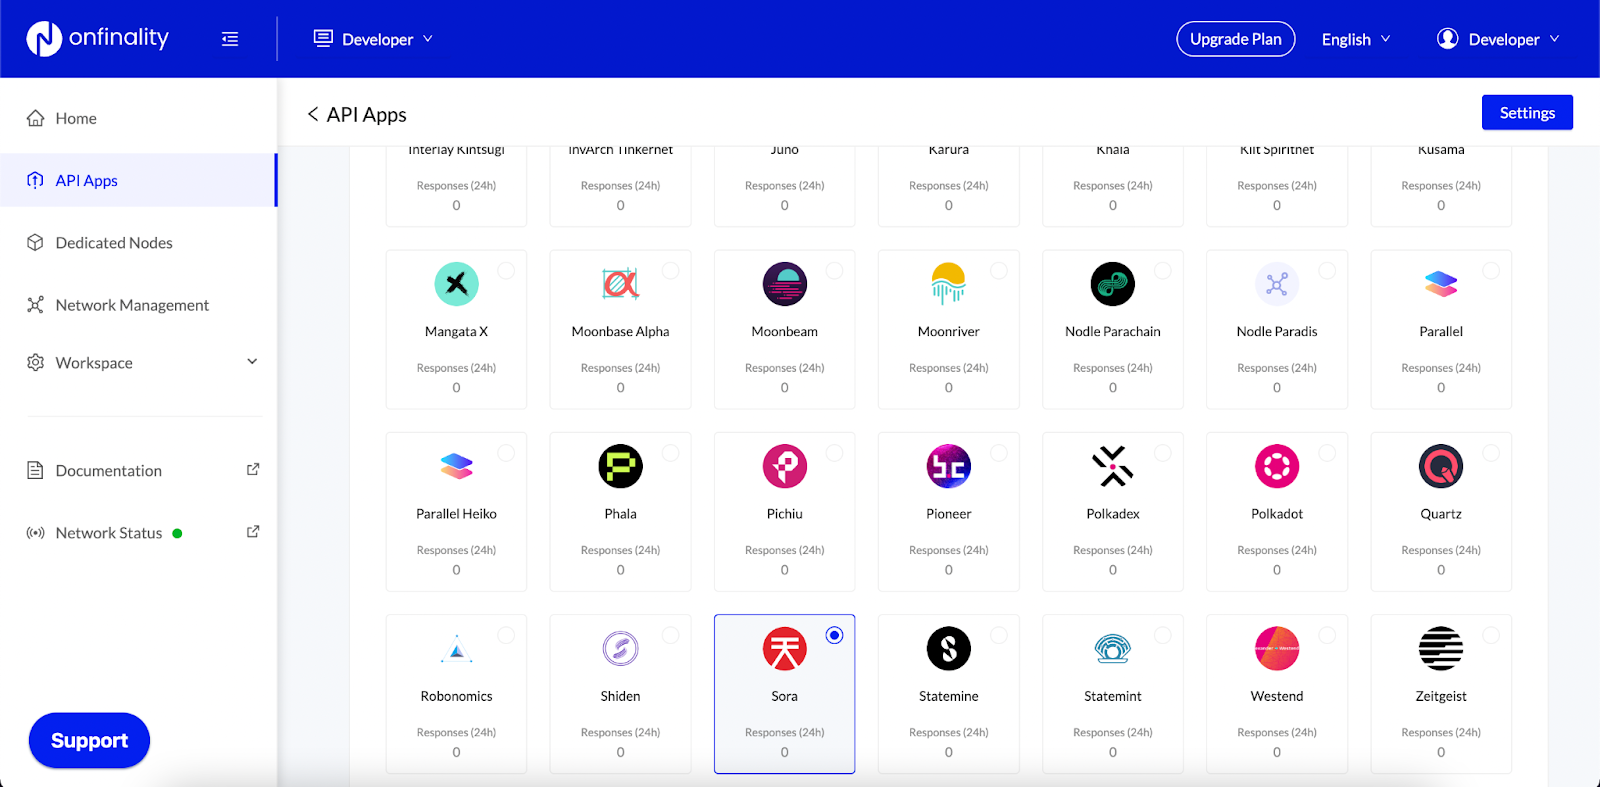
Task: Click the Phala network icon
Action: 620,466
